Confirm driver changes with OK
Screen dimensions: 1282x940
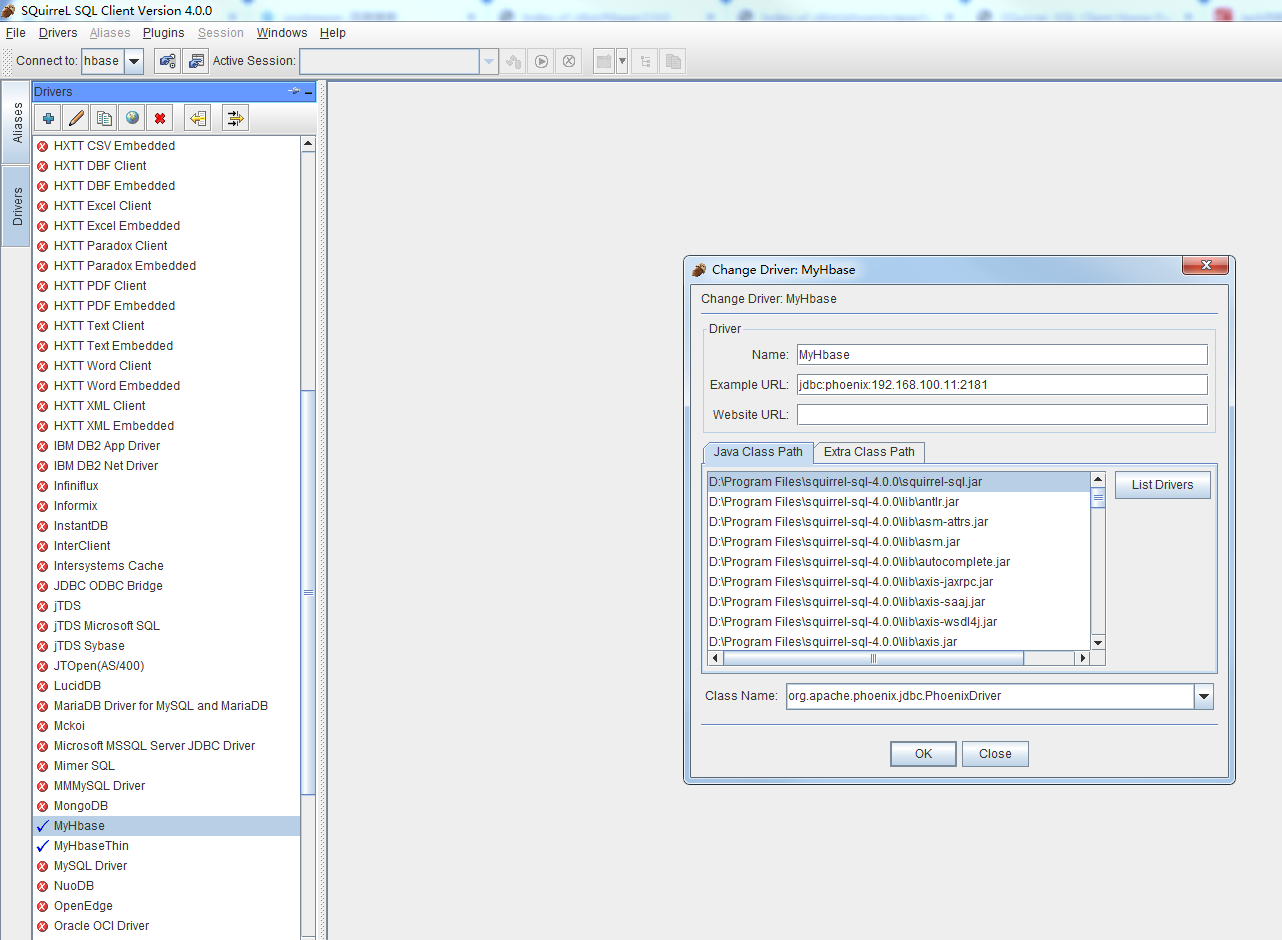[923, 754]
